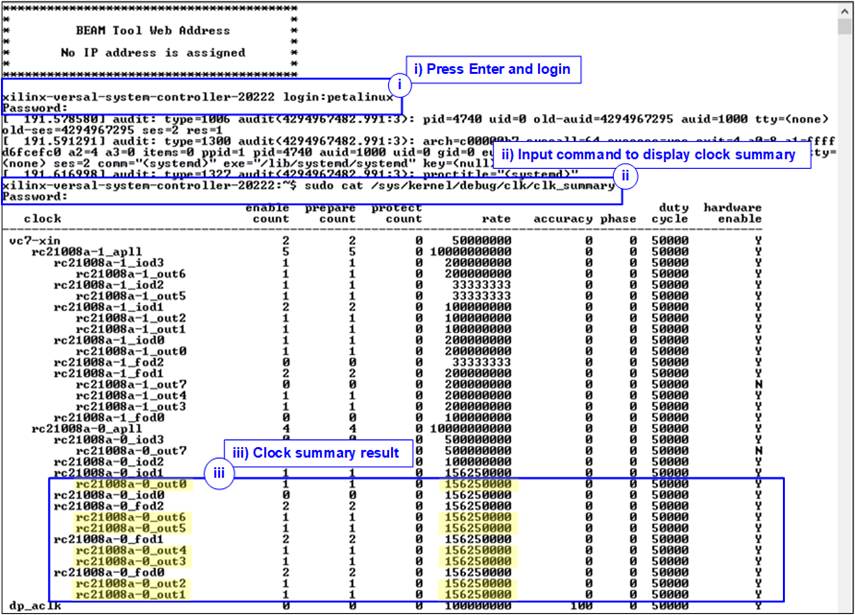
Task: Select the "rc21008a-1_iod0" clock name
Action: point(109,340)
